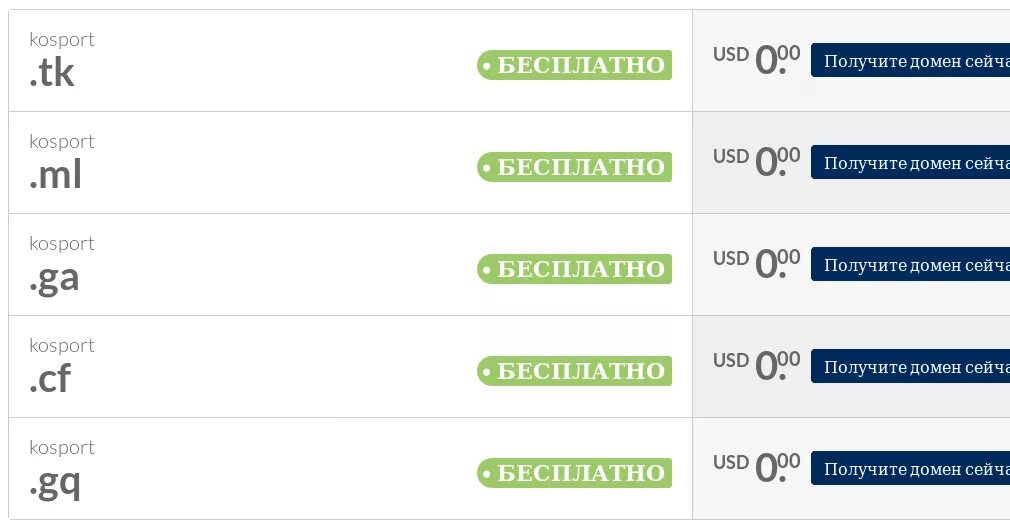Get the kosport.ml domain now

[x=910, y=162]
